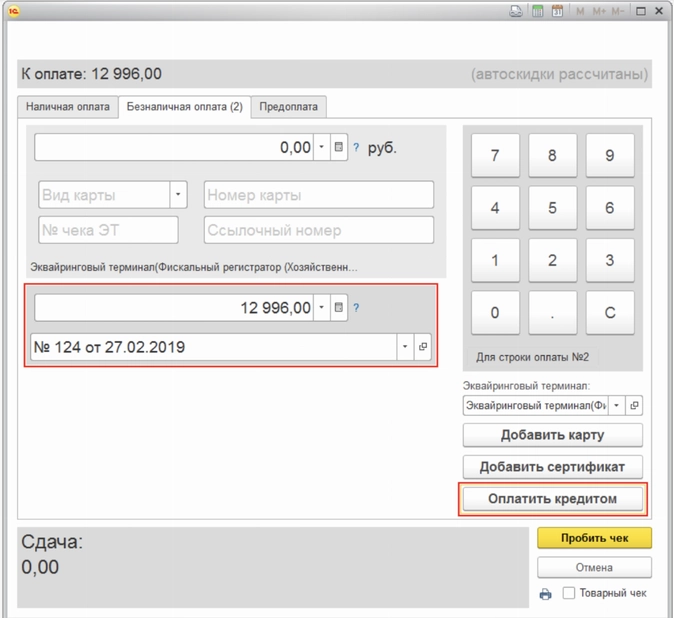The width and height of the screenshot is (674, 618).
Task: Click the Сдача: label
Action: pyautogui.click(x=52, y=542)
